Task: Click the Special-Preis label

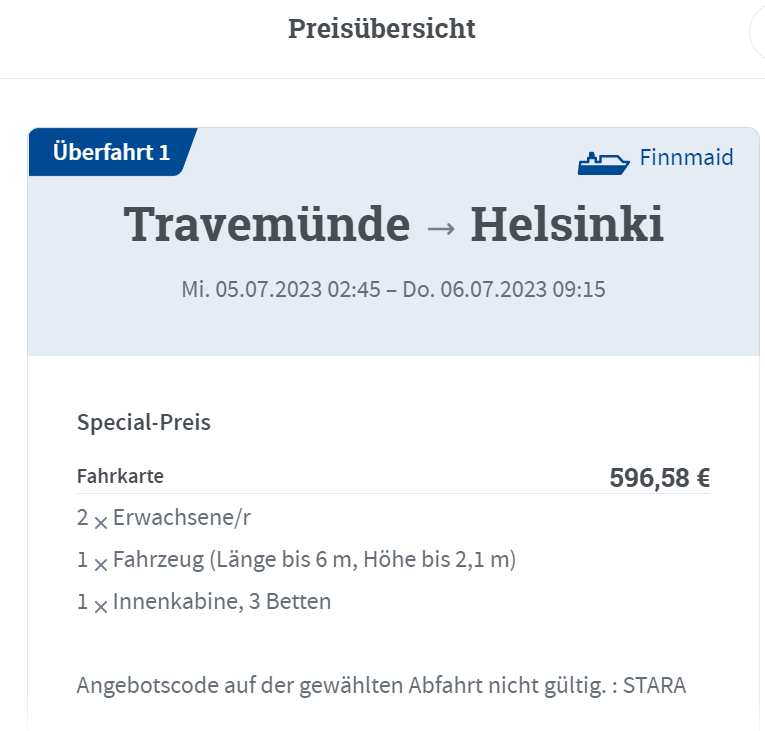Action: (144, 422)
